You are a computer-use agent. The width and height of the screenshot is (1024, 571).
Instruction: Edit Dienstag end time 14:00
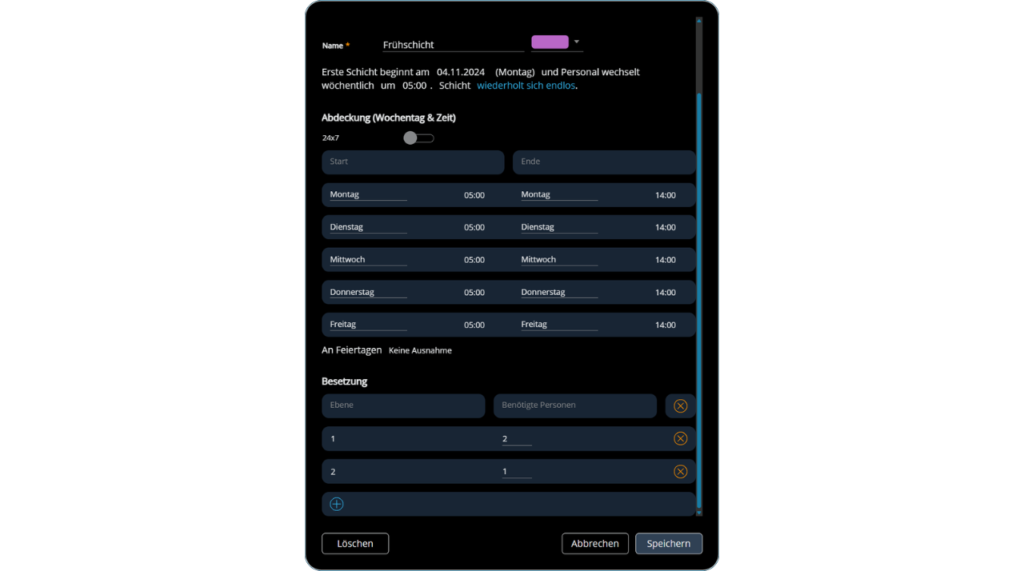click(665, 227)
